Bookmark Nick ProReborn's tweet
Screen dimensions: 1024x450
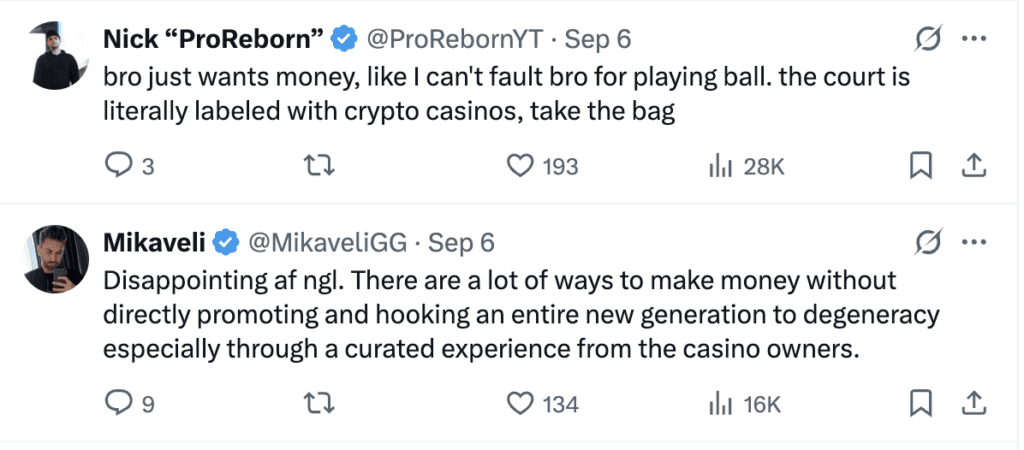click(x=920, y=166)
